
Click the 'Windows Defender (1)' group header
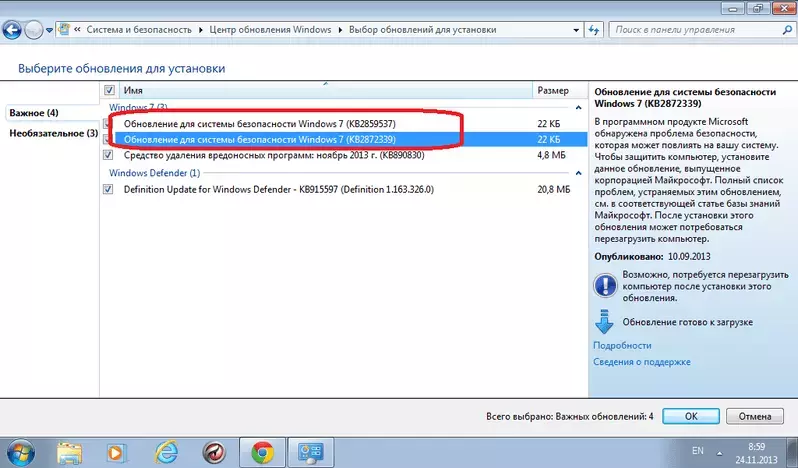[x=155, y=173]
